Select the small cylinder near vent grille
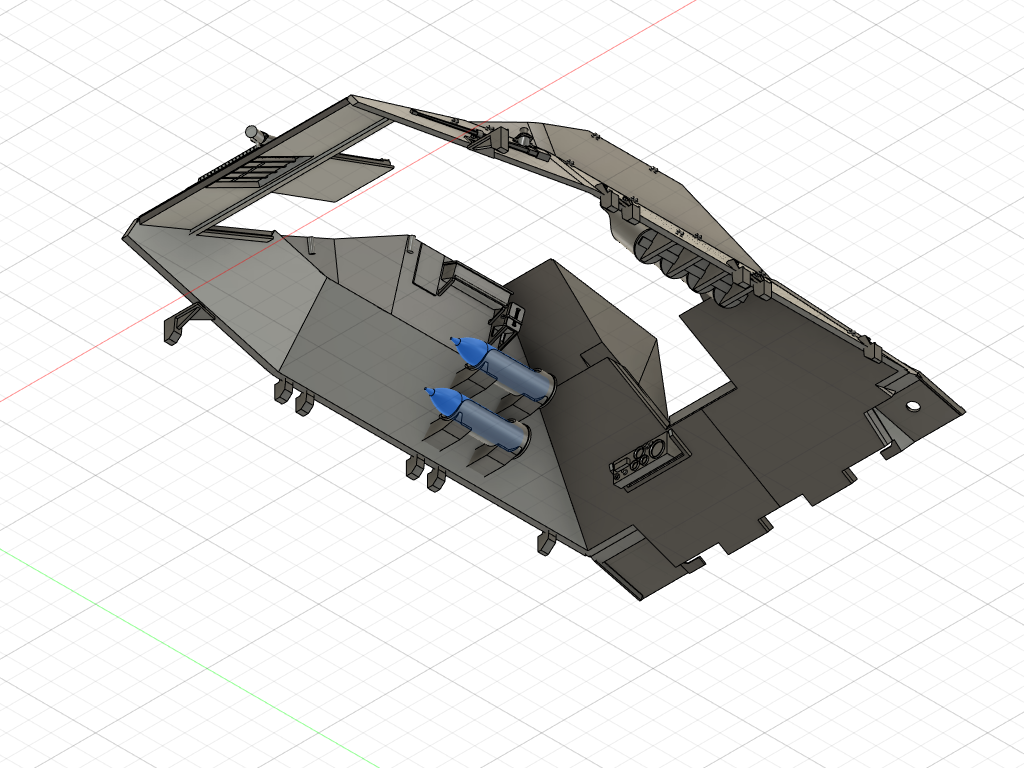 (x=254, y=132)
